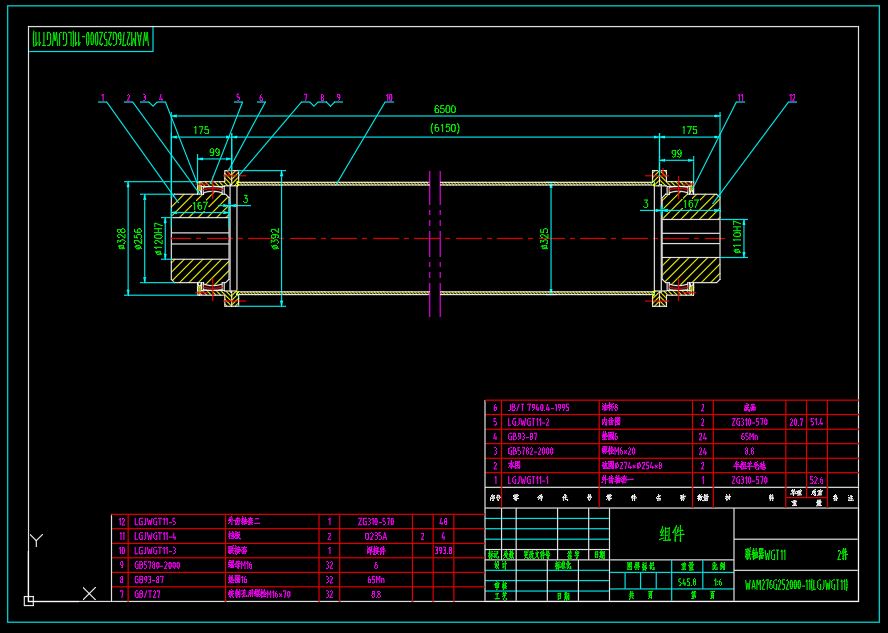Click the 393.8 weight cell

tap(443, 550)
